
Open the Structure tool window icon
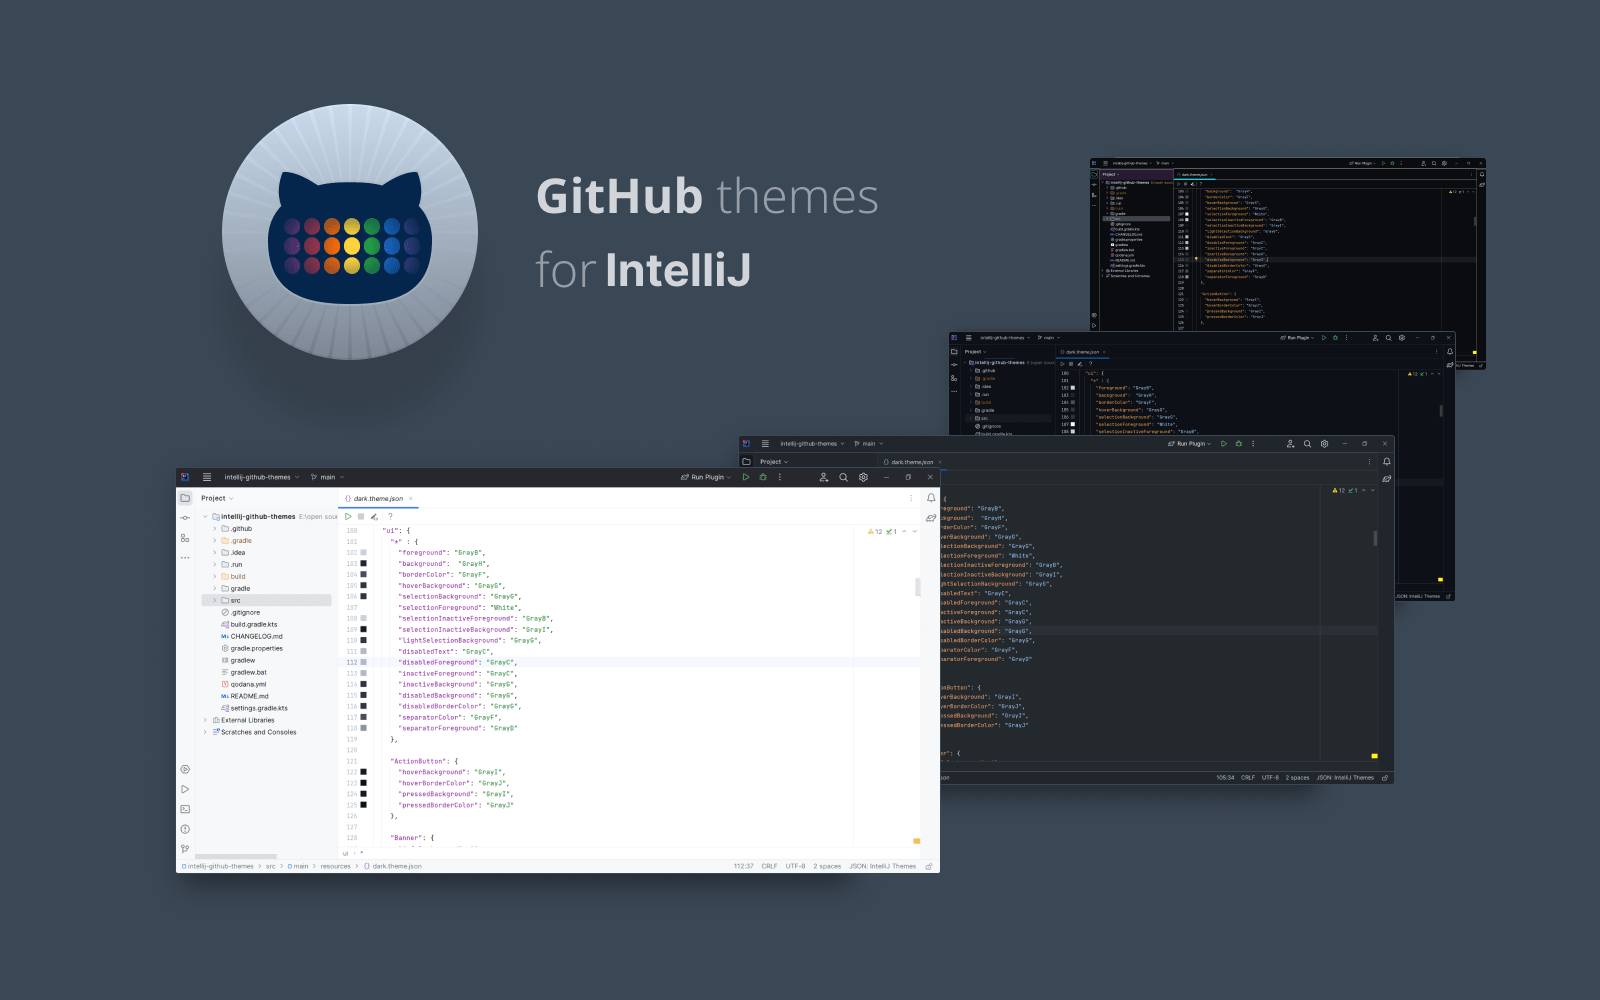click(185, 538)
